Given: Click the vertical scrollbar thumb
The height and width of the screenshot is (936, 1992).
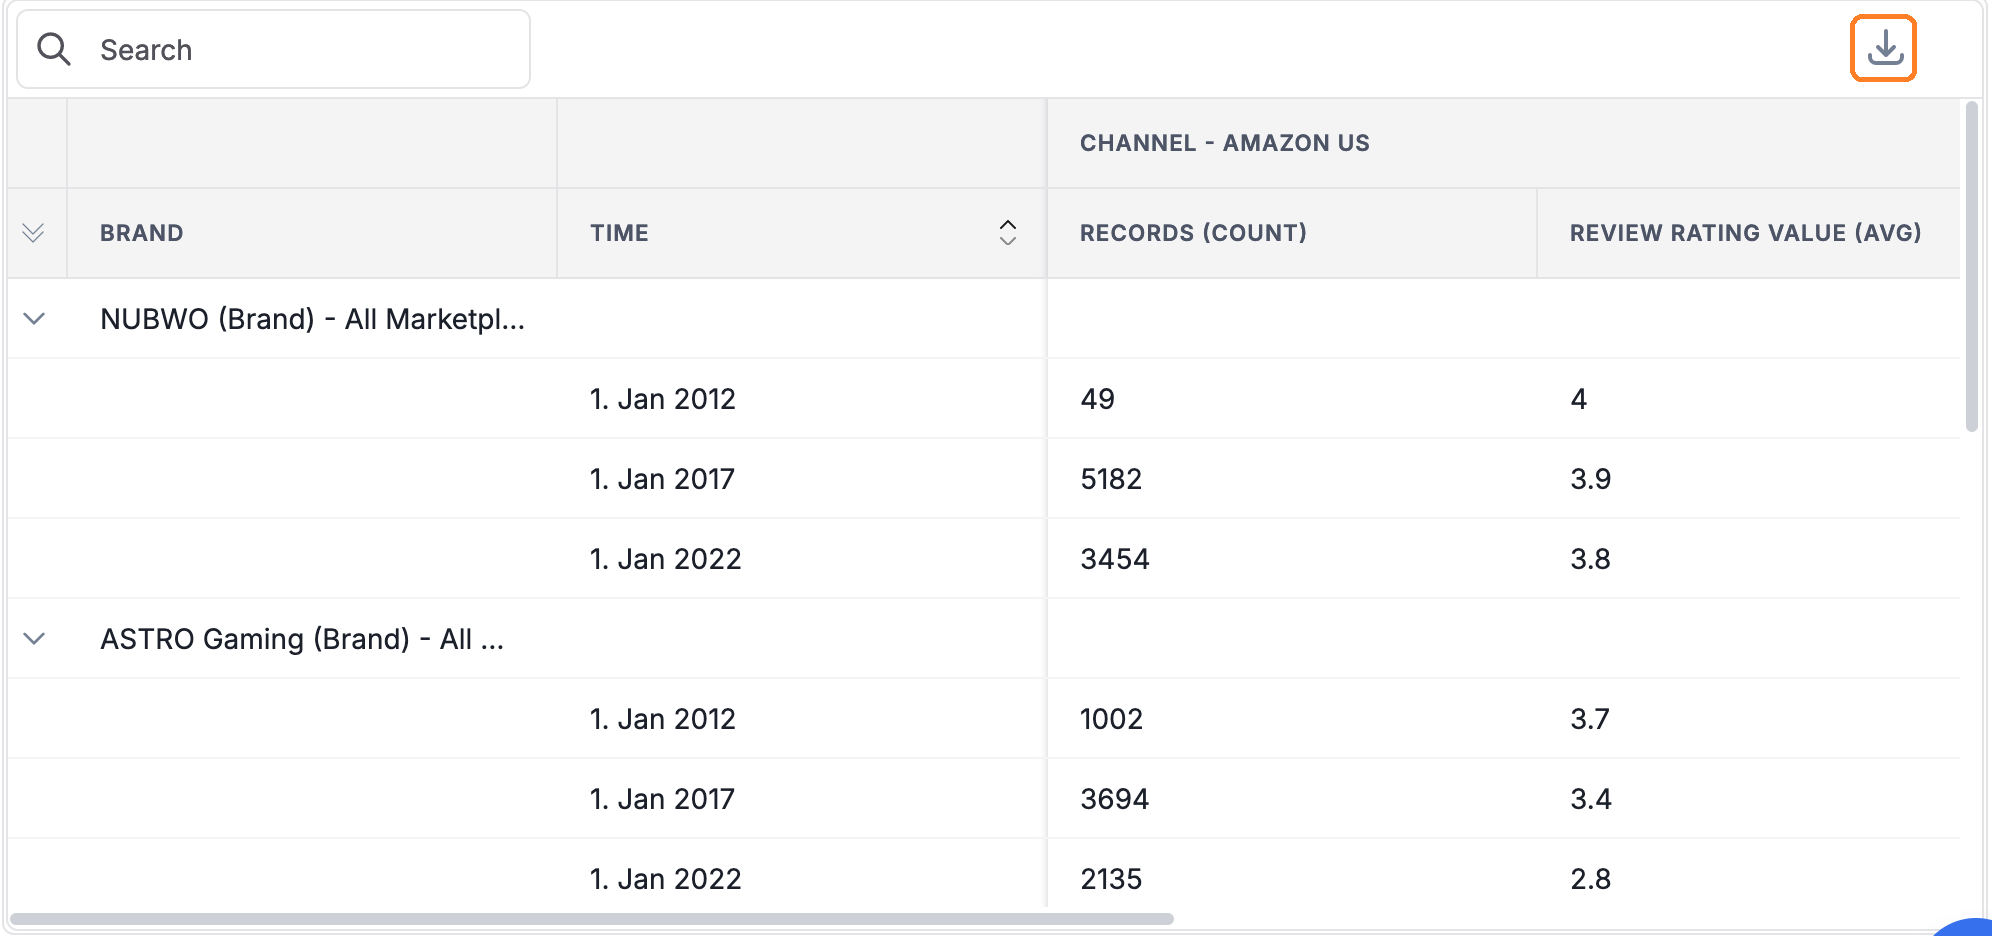Looking at the screenshot, I should (x=1972, y=266).
